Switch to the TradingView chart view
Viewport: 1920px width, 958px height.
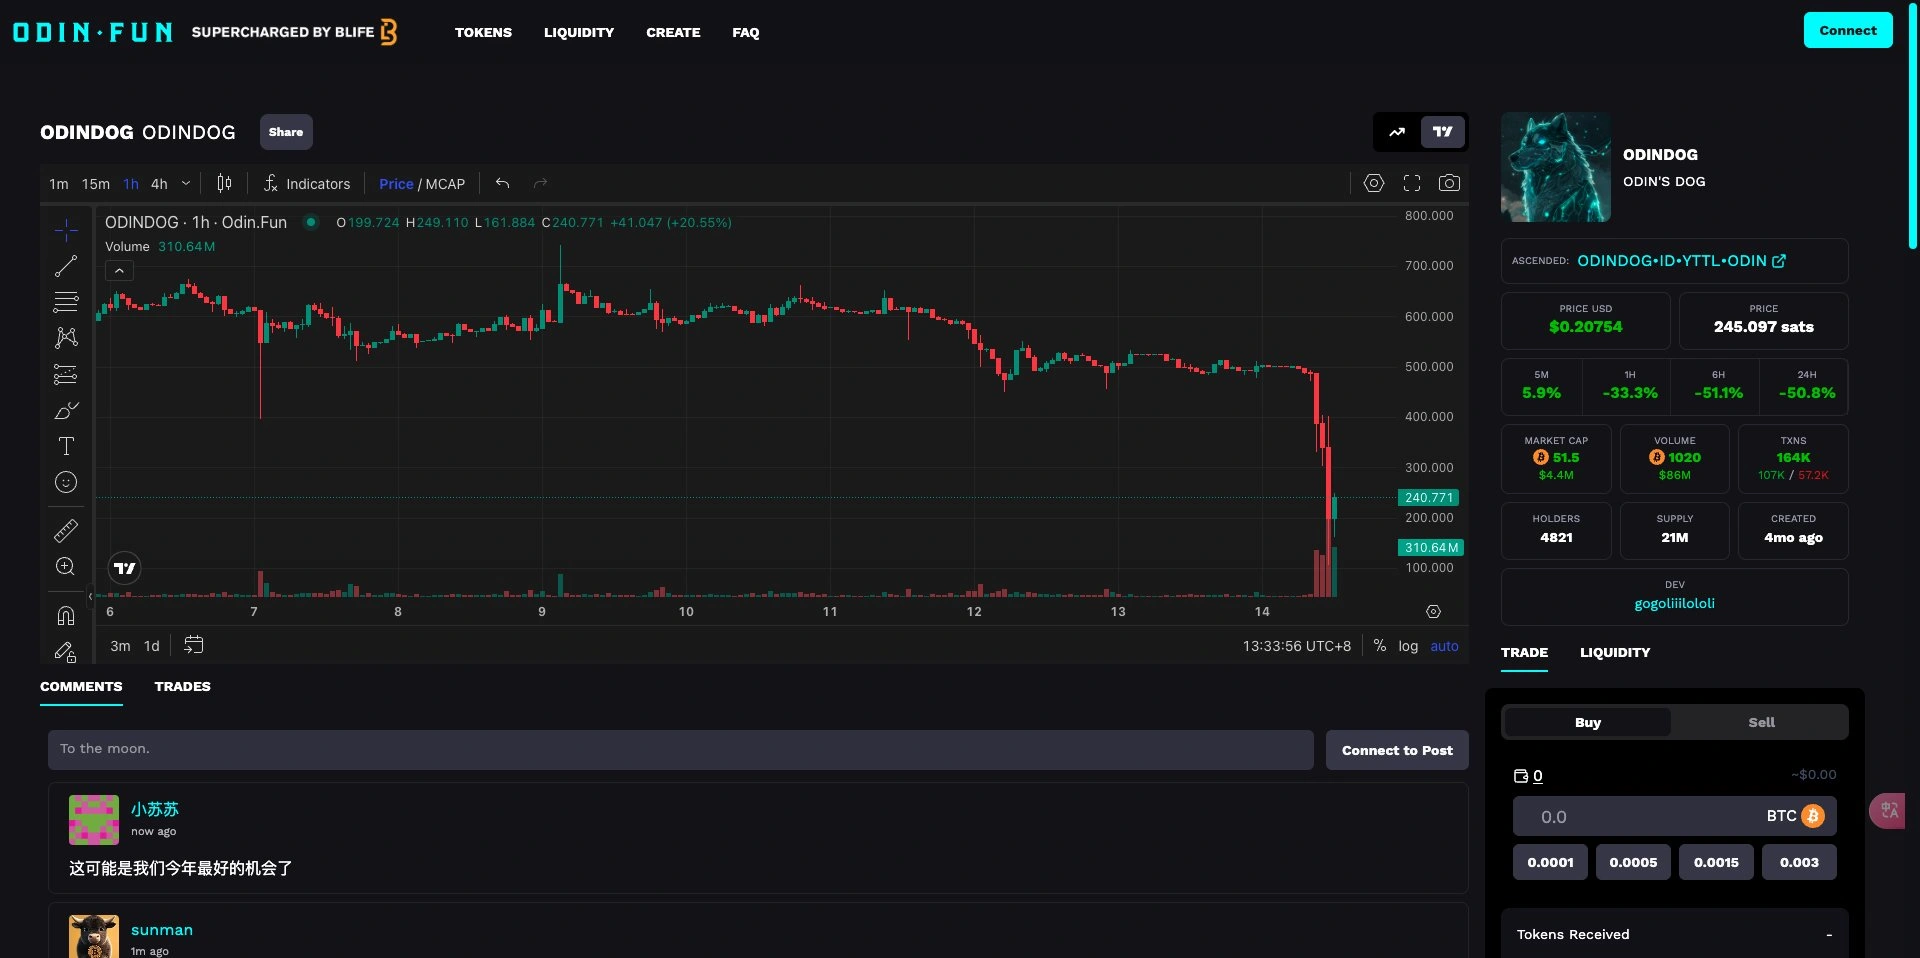(x=1443, y=132)
